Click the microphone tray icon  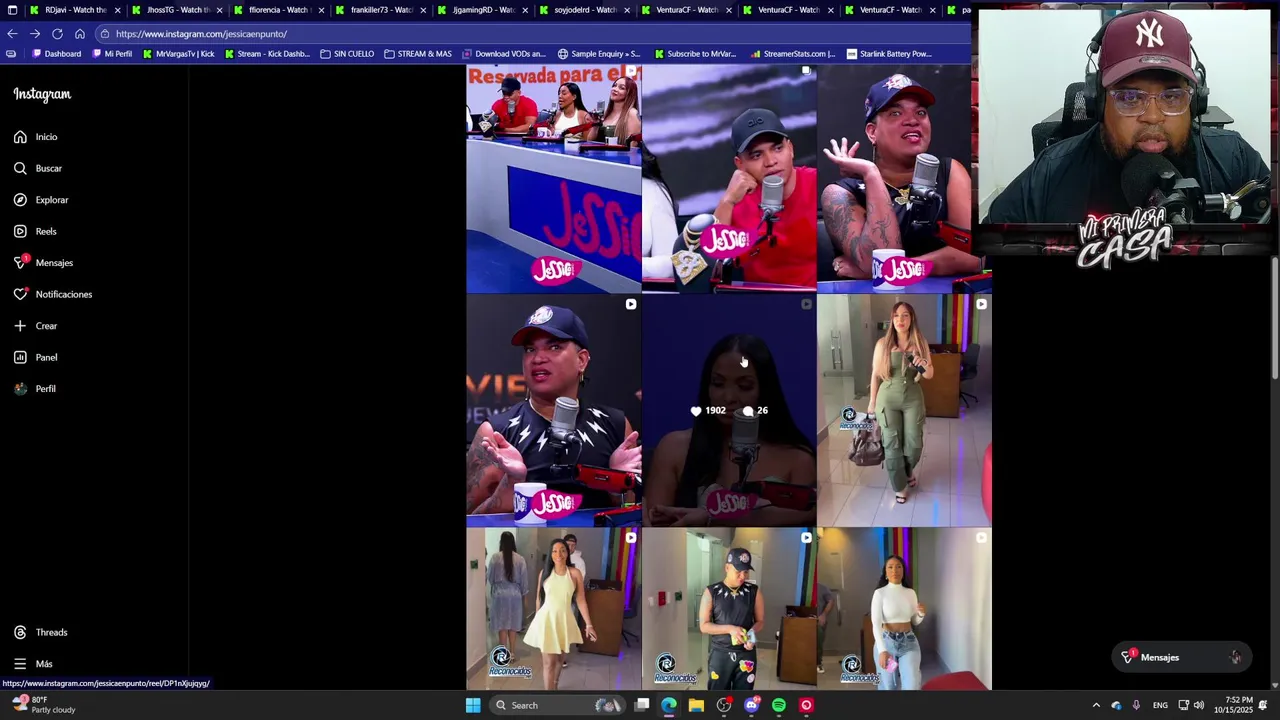click(x=1136, y=705)
